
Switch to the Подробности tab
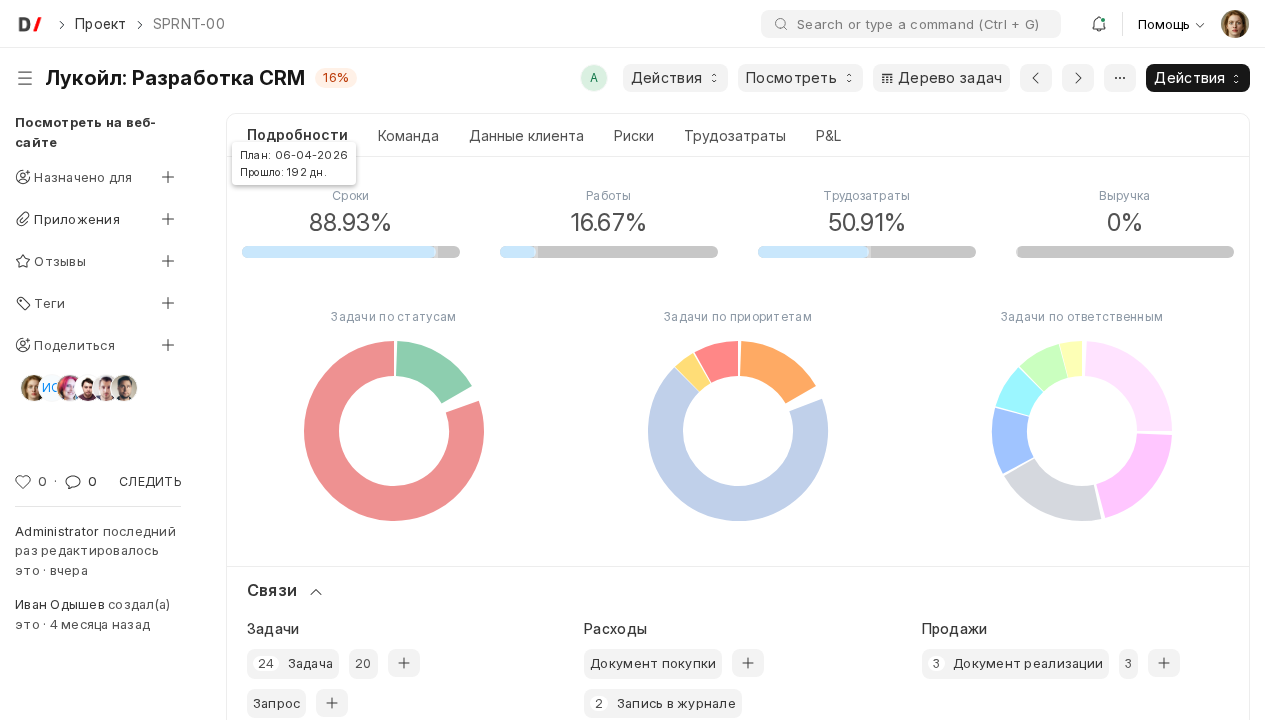click(x=297, y=135)
